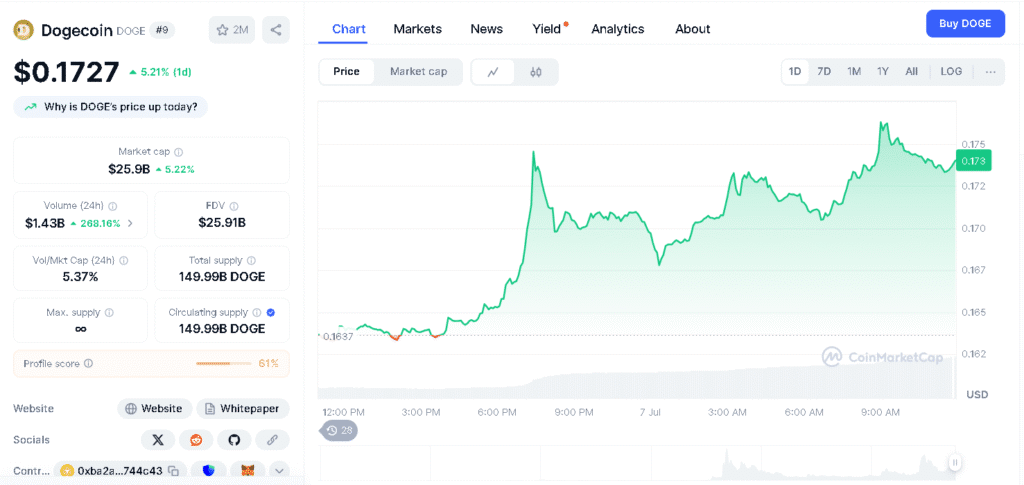Select the Market cap toggle

point(419,72)
